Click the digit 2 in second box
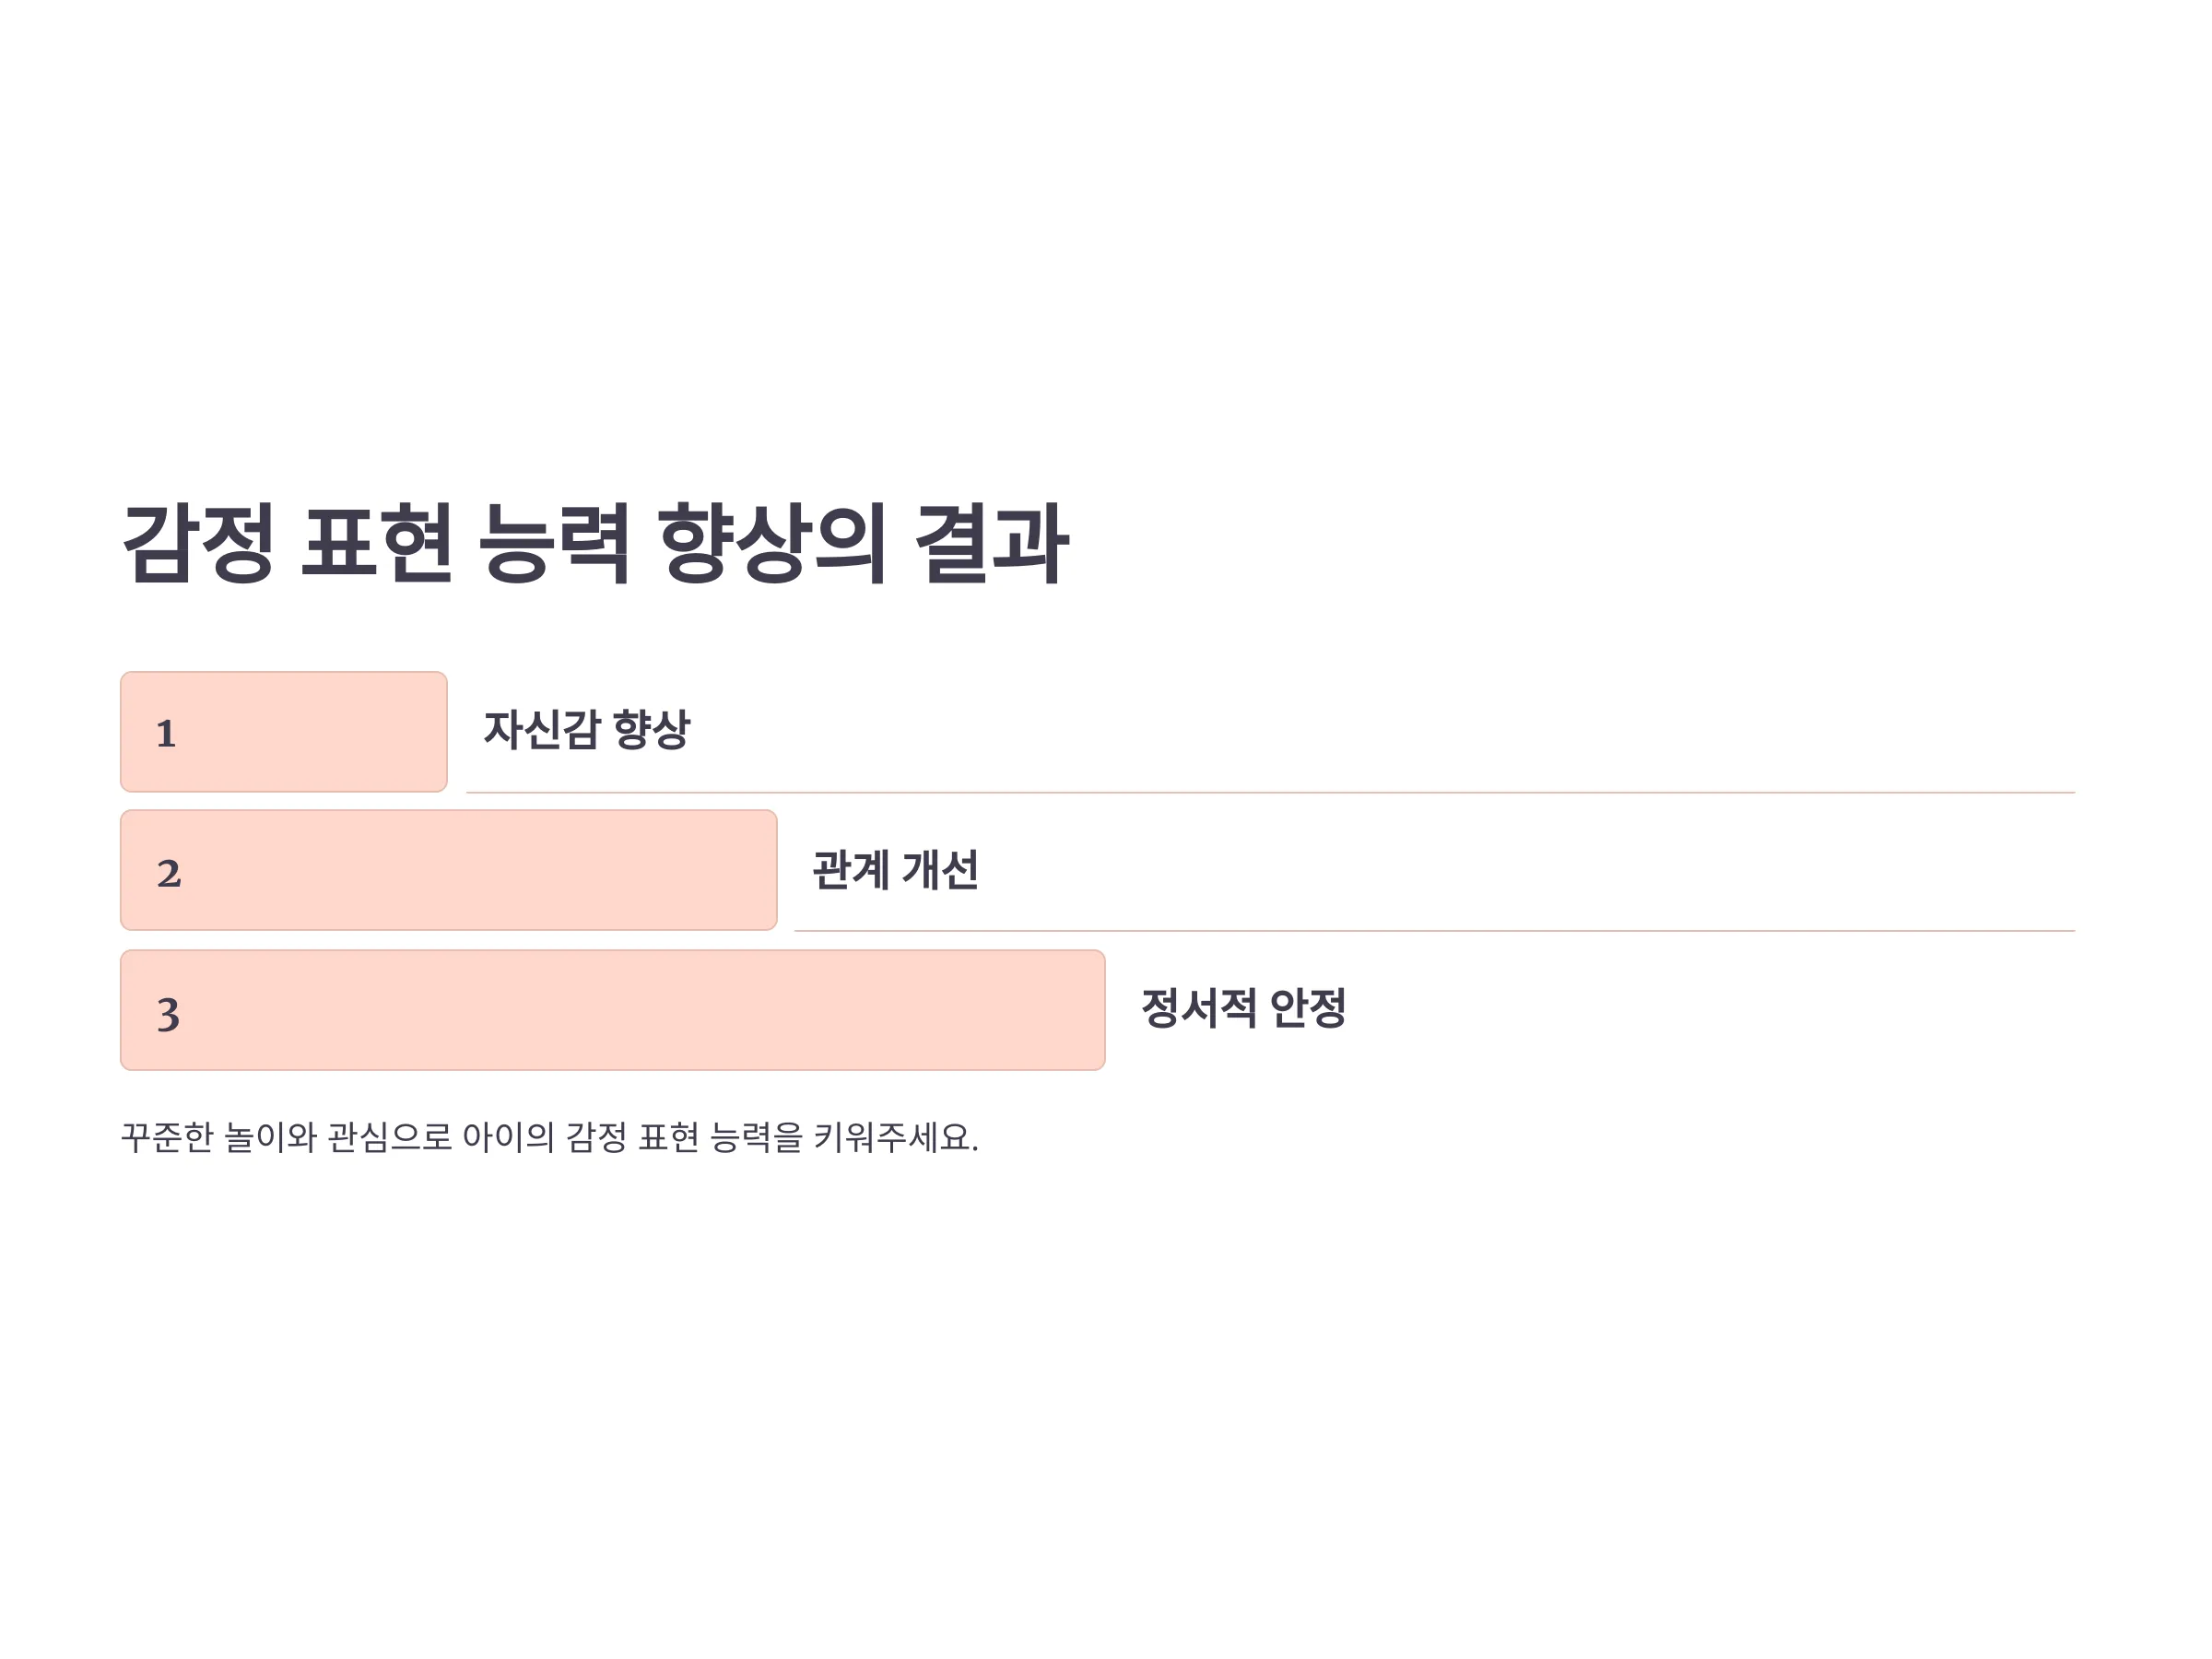Screen dimensions: 2212x1659 point(168,874)
